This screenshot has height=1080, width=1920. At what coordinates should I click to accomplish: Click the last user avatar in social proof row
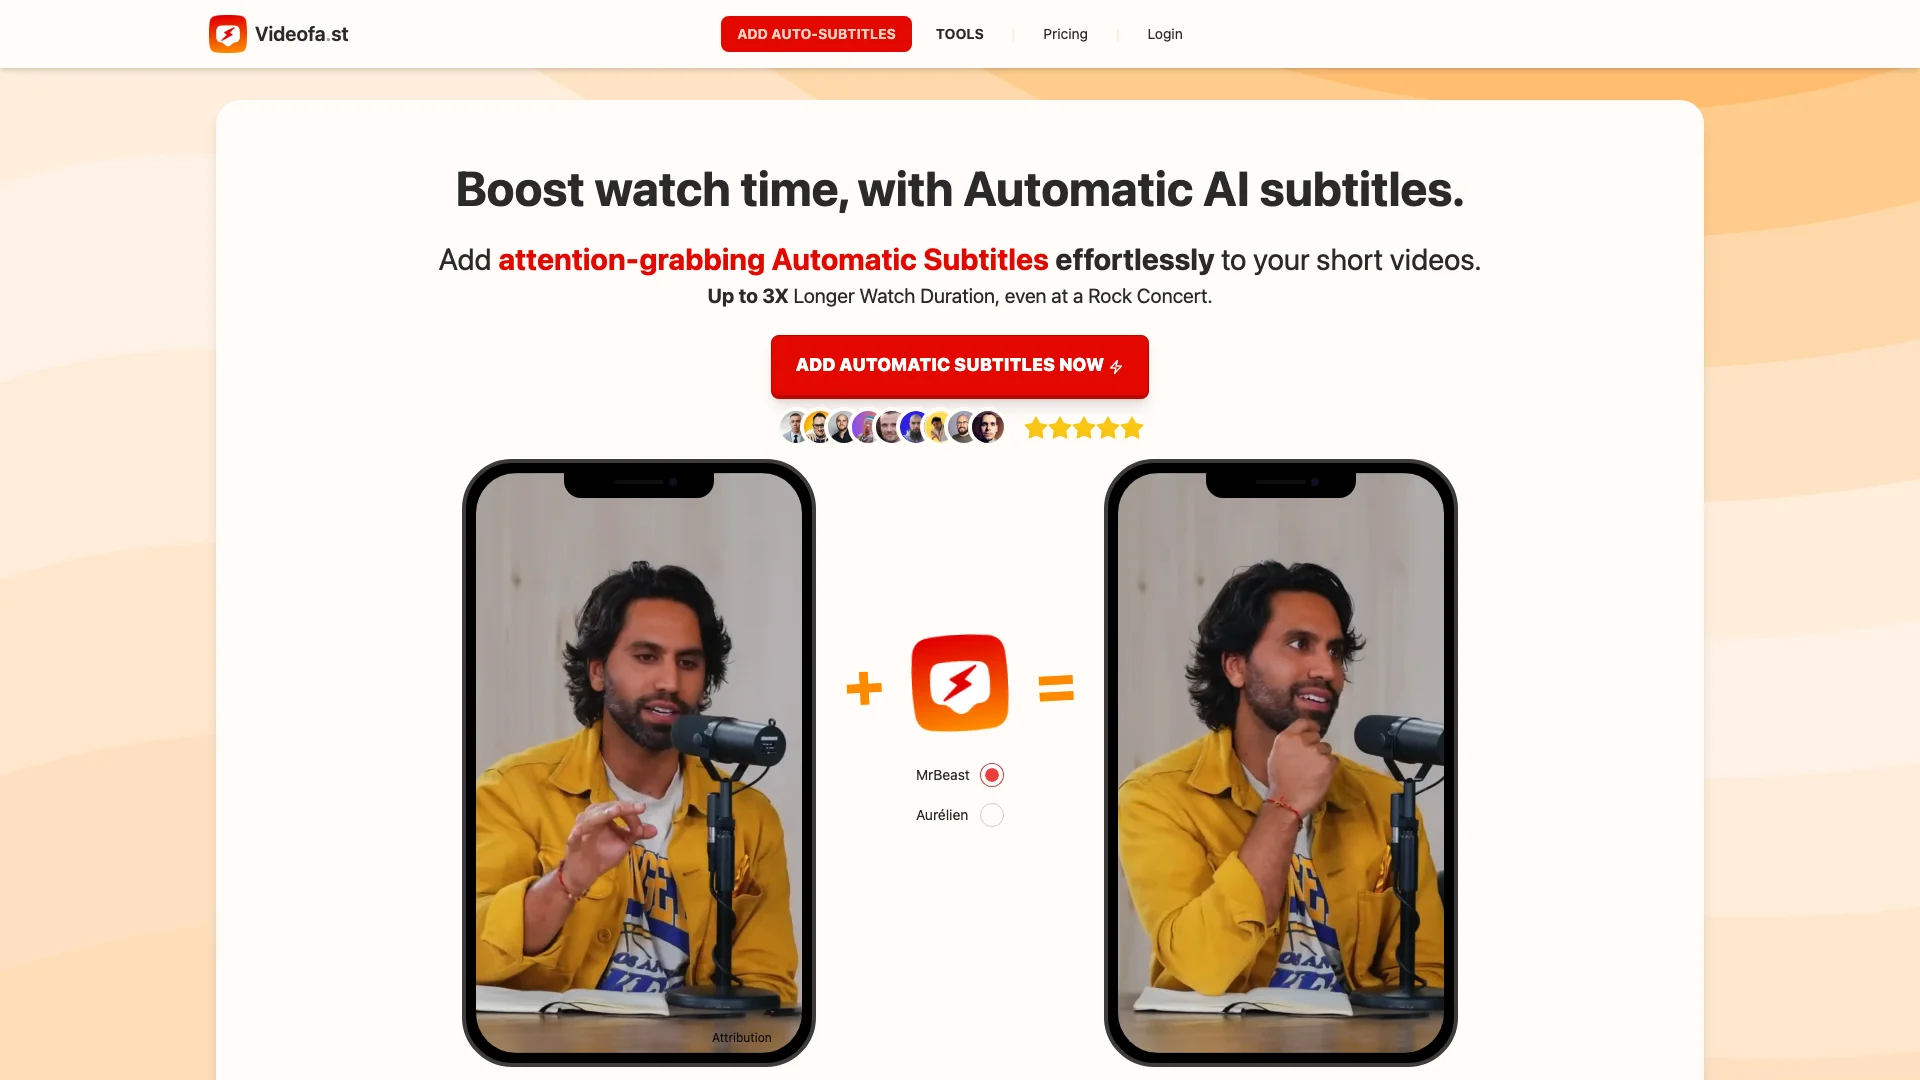point(989,427)
